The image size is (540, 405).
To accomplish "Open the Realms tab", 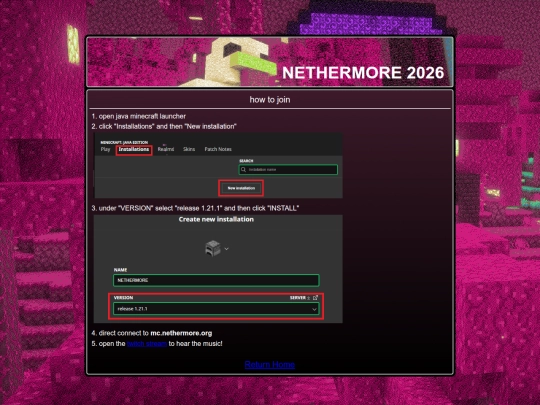I will point(166,149).
